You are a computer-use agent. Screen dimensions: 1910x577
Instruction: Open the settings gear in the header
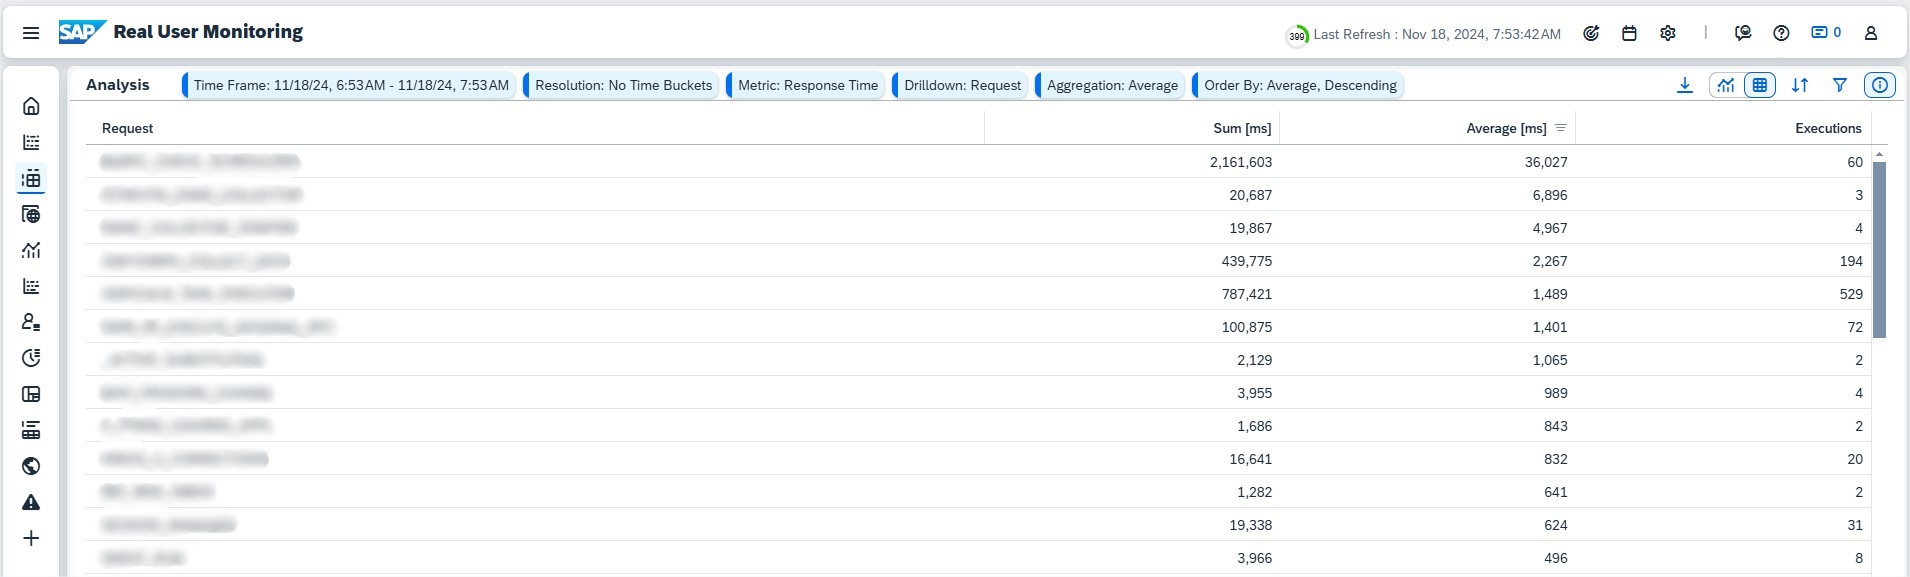[1668, 33]
